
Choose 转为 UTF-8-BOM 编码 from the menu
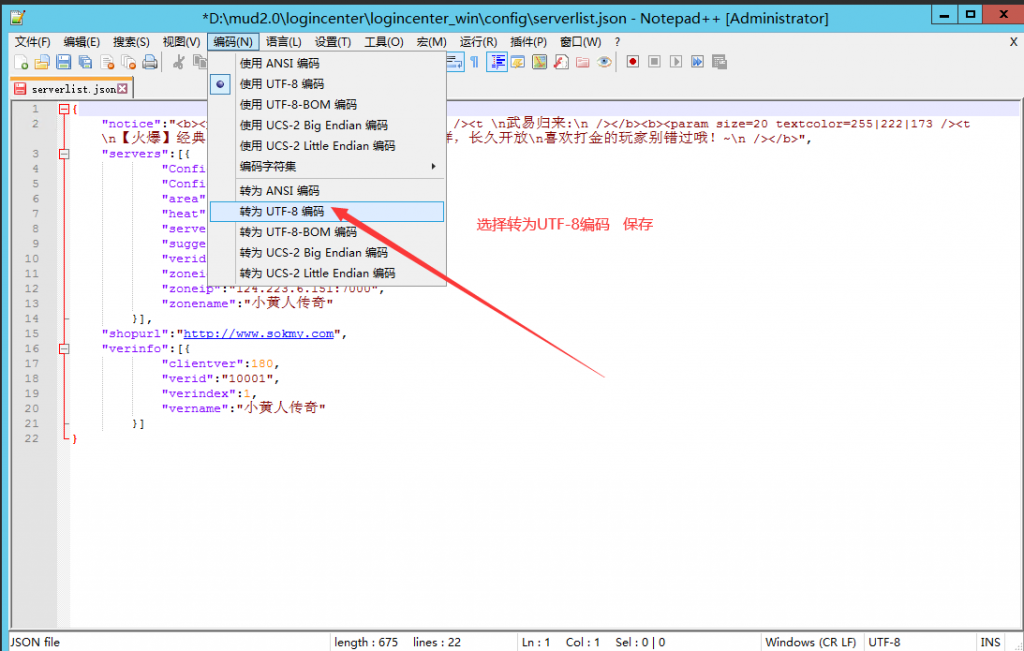coord(327,232)
